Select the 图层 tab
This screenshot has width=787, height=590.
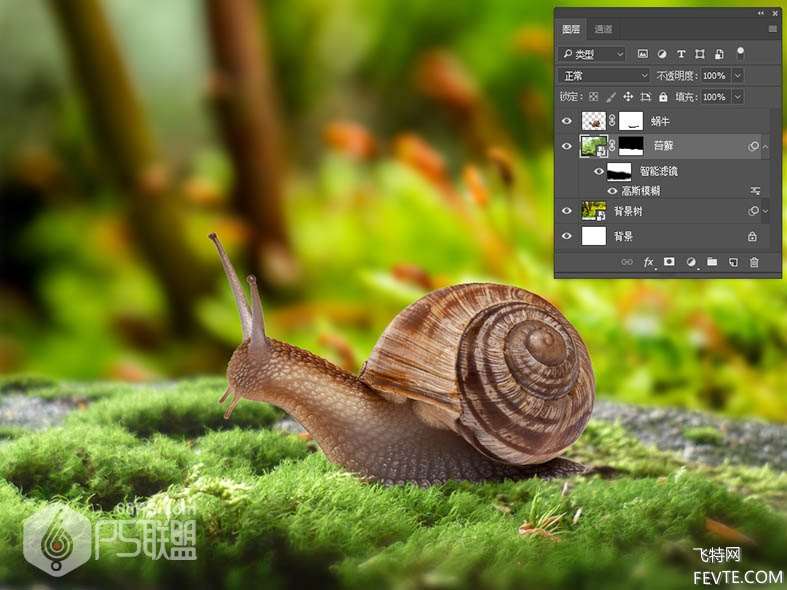pyautogui.click(x=571, y=30)
